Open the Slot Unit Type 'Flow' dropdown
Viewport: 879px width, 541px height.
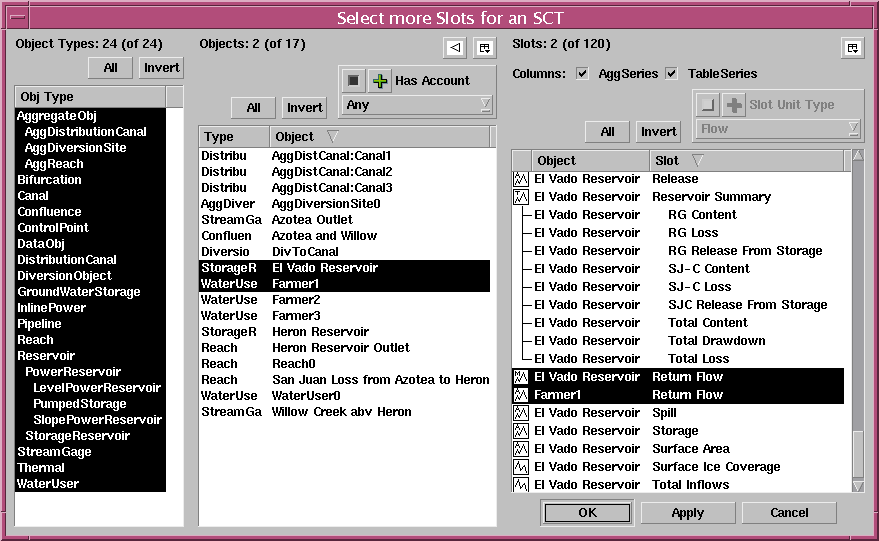pos(779,129)
